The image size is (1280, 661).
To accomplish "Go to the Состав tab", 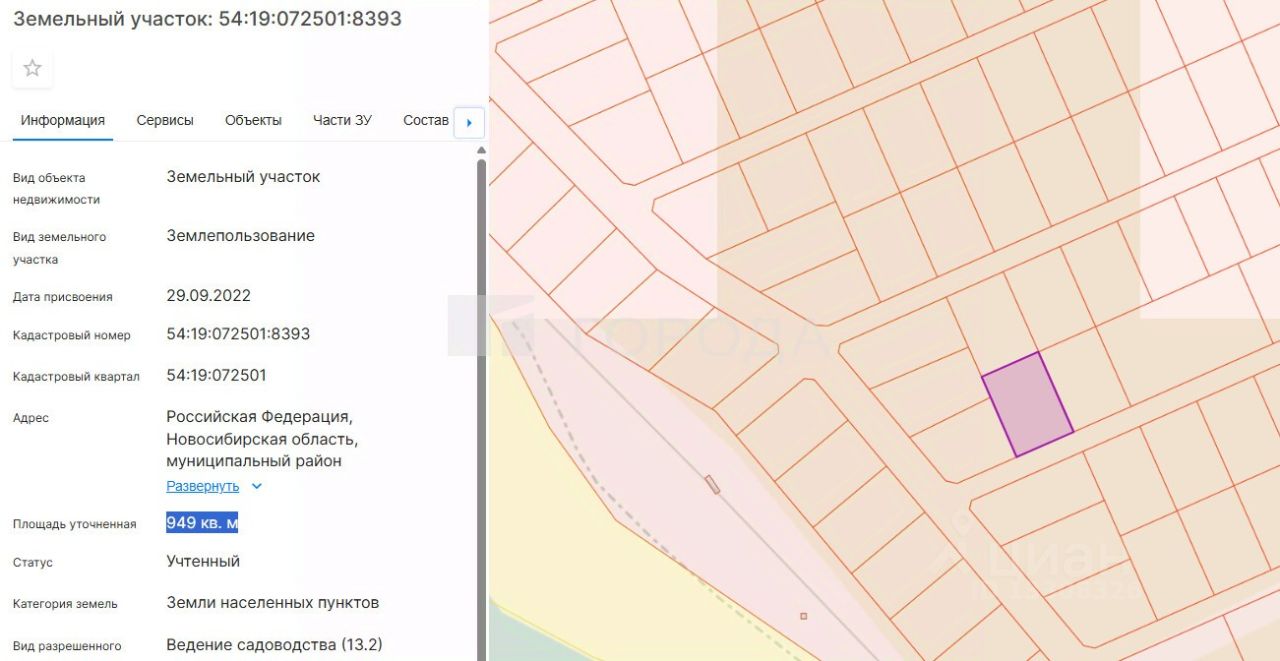I will click(426, 120).
